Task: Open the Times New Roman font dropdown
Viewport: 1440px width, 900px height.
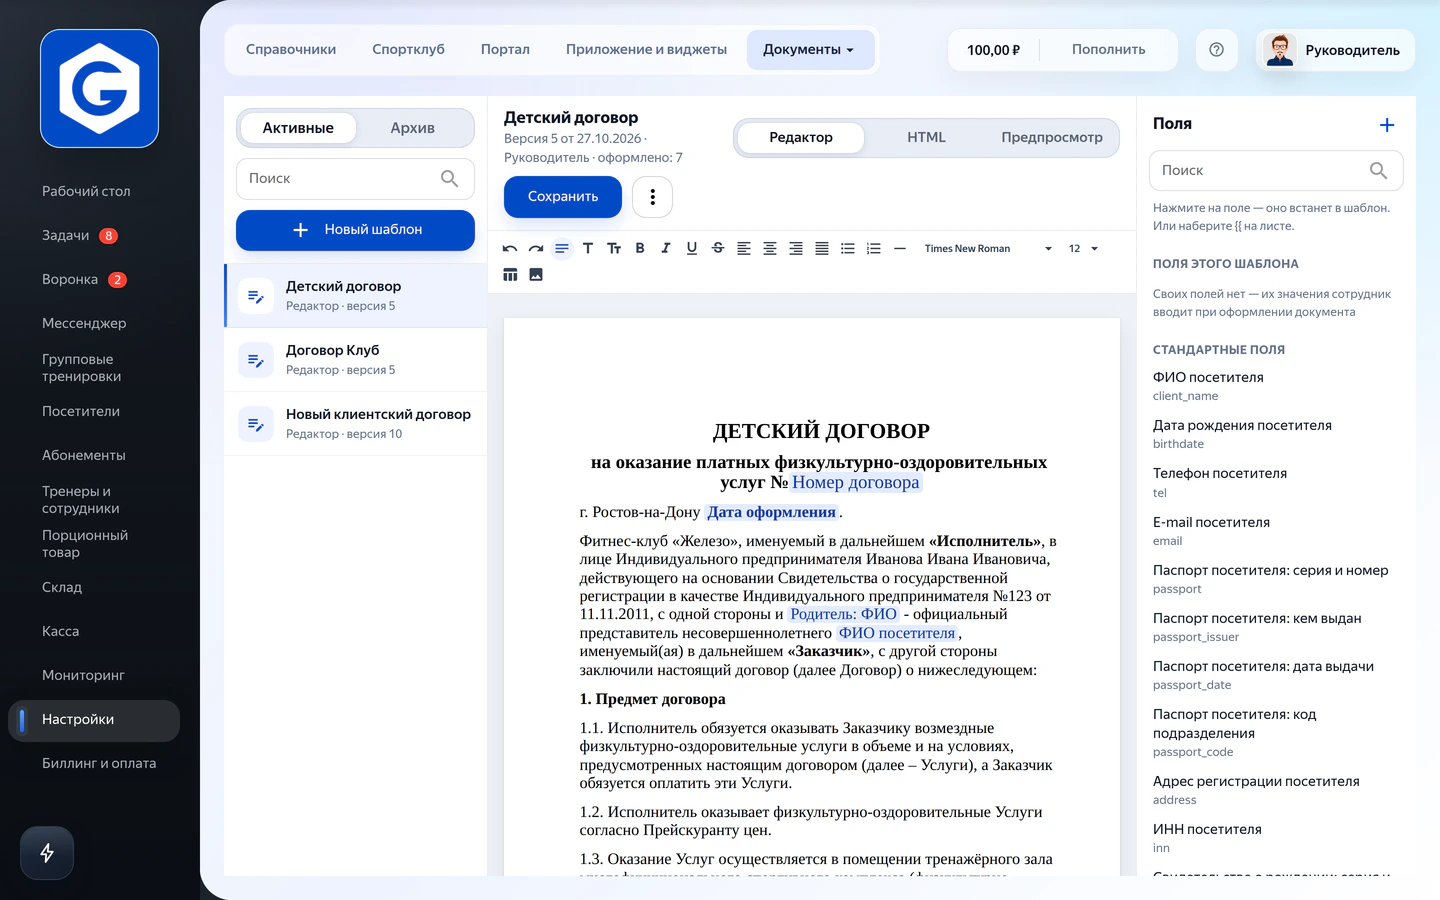Action: 988,249
